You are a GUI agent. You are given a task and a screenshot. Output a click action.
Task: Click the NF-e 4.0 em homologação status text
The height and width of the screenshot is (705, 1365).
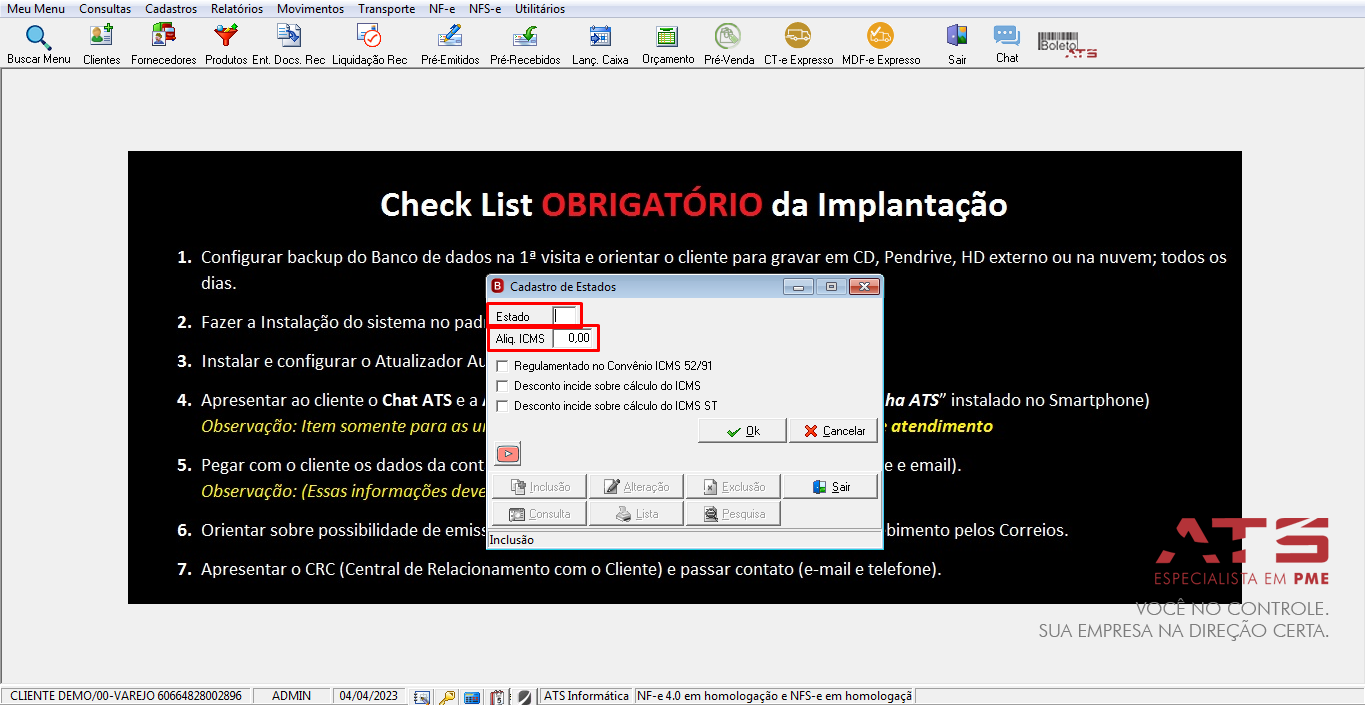775,696
